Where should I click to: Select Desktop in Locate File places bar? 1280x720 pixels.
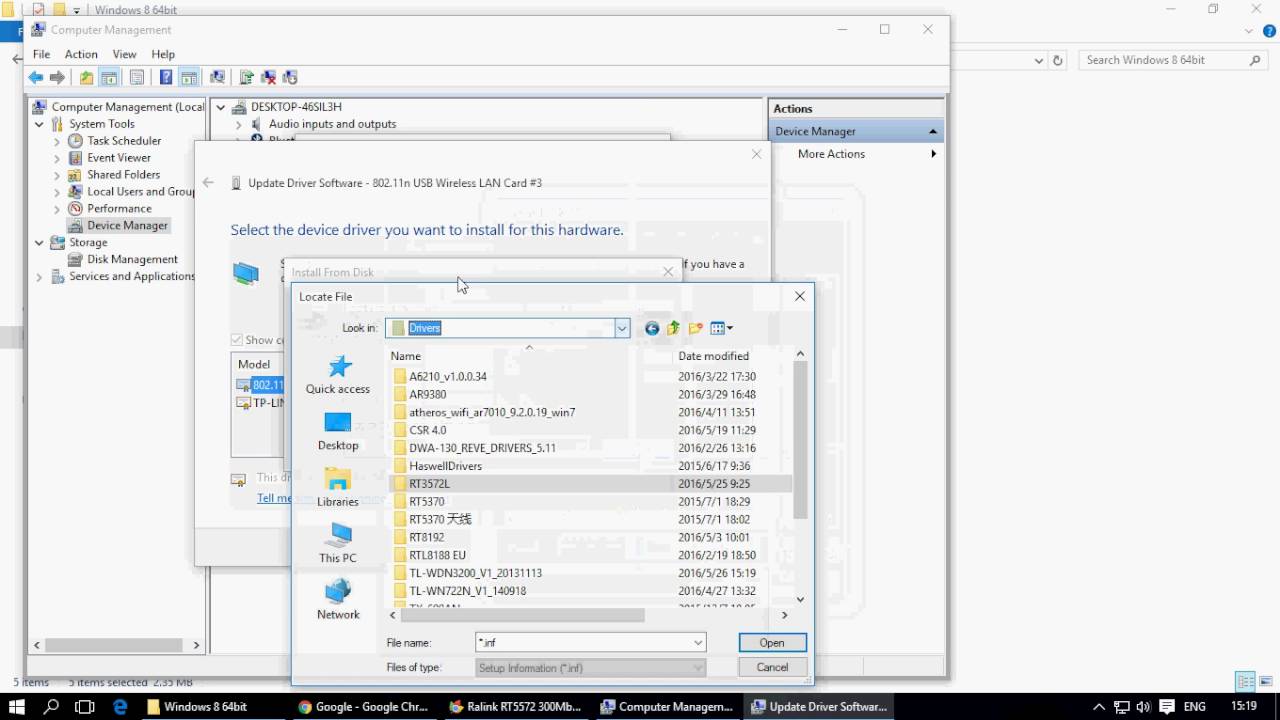click(x=338, y=431)
